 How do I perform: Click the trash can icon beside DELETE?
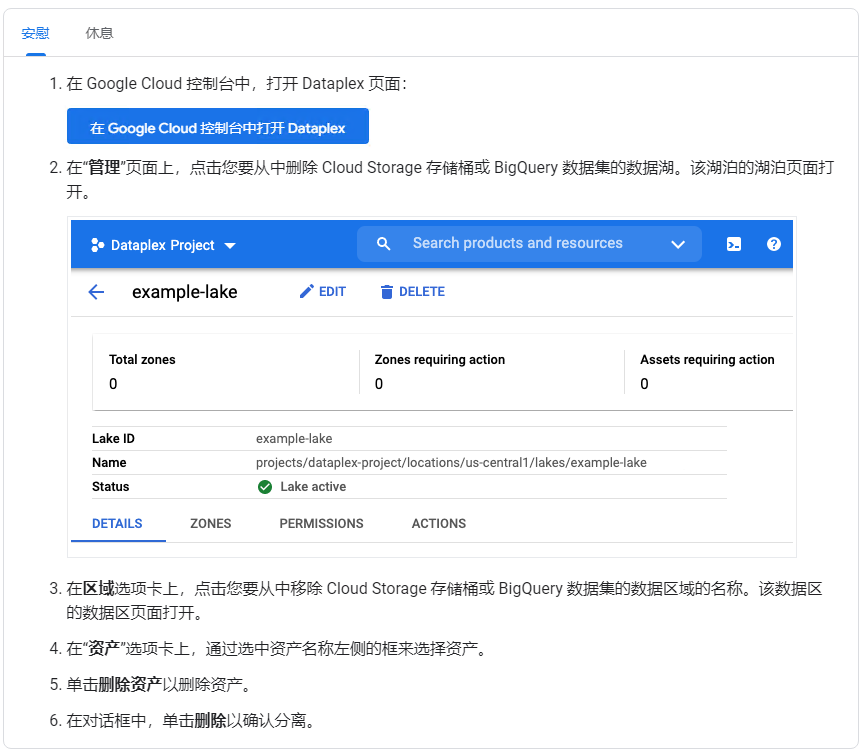[x=387, y=292]
